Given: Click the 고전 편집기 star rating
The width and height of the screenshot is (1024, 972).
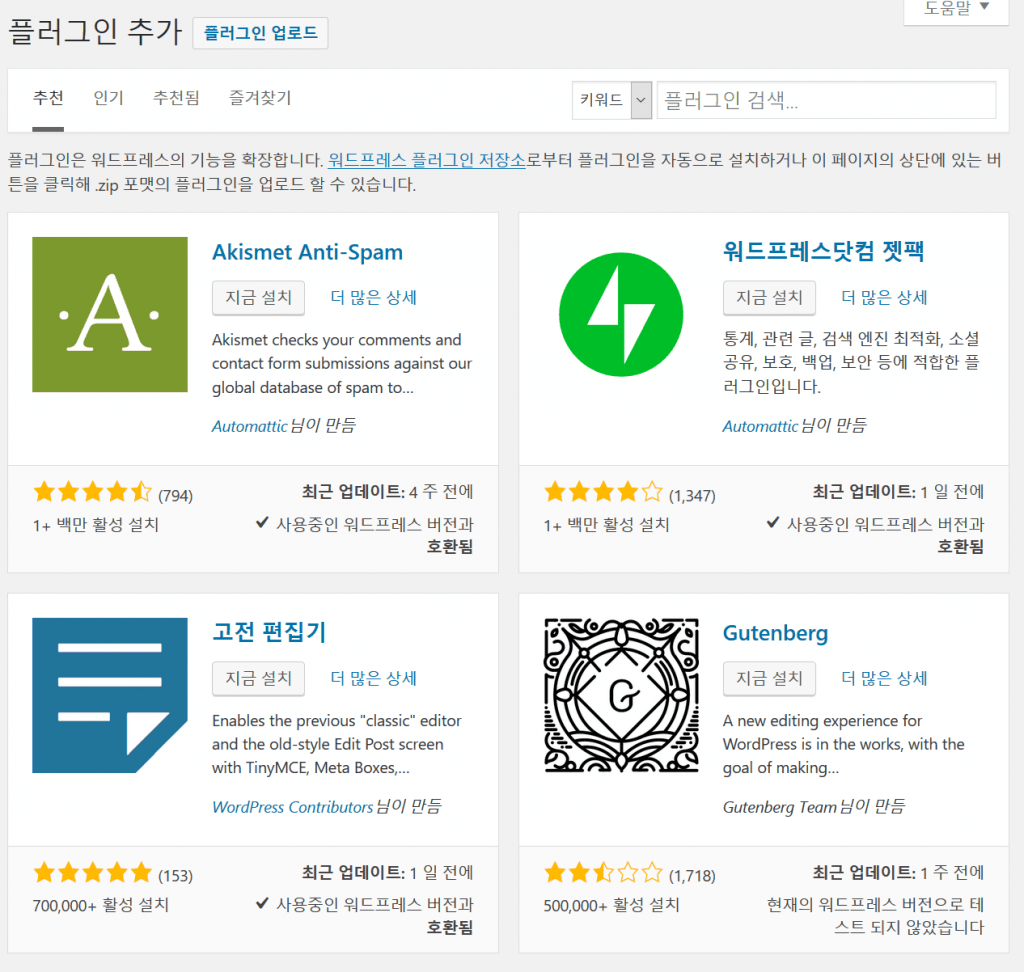Looking at the screenshot, I should tap(92, 873).
